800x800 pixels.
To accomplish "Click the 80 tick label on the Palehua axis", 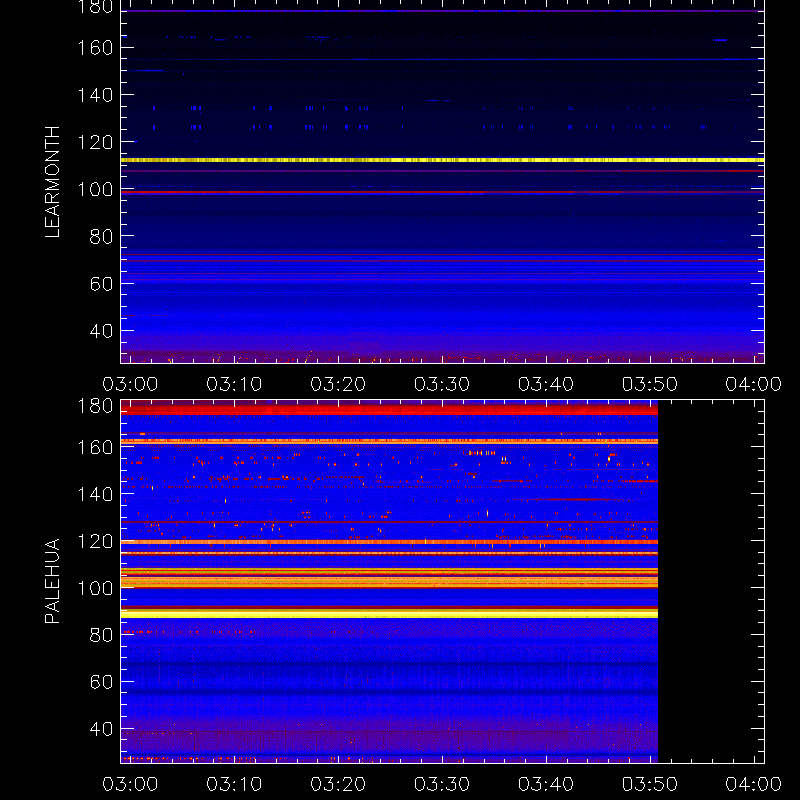I will (101, 635).
